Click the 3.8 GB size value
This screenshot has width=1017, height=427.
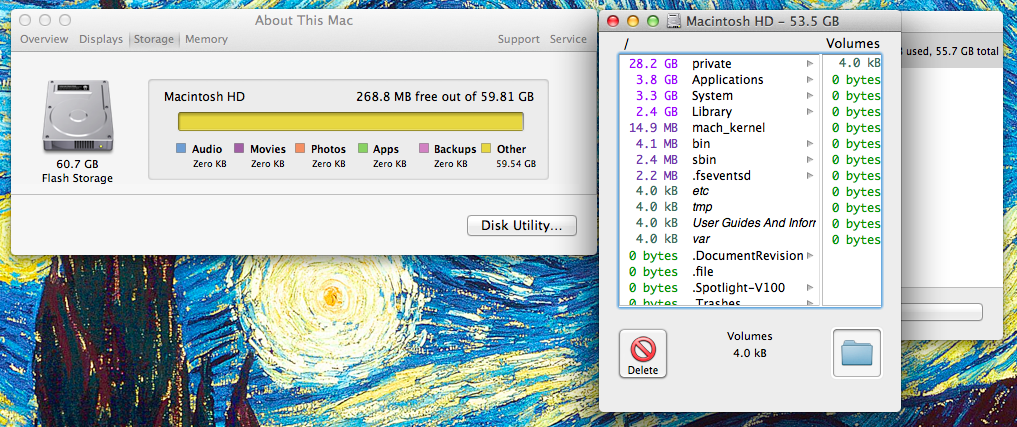pos(656,79)
